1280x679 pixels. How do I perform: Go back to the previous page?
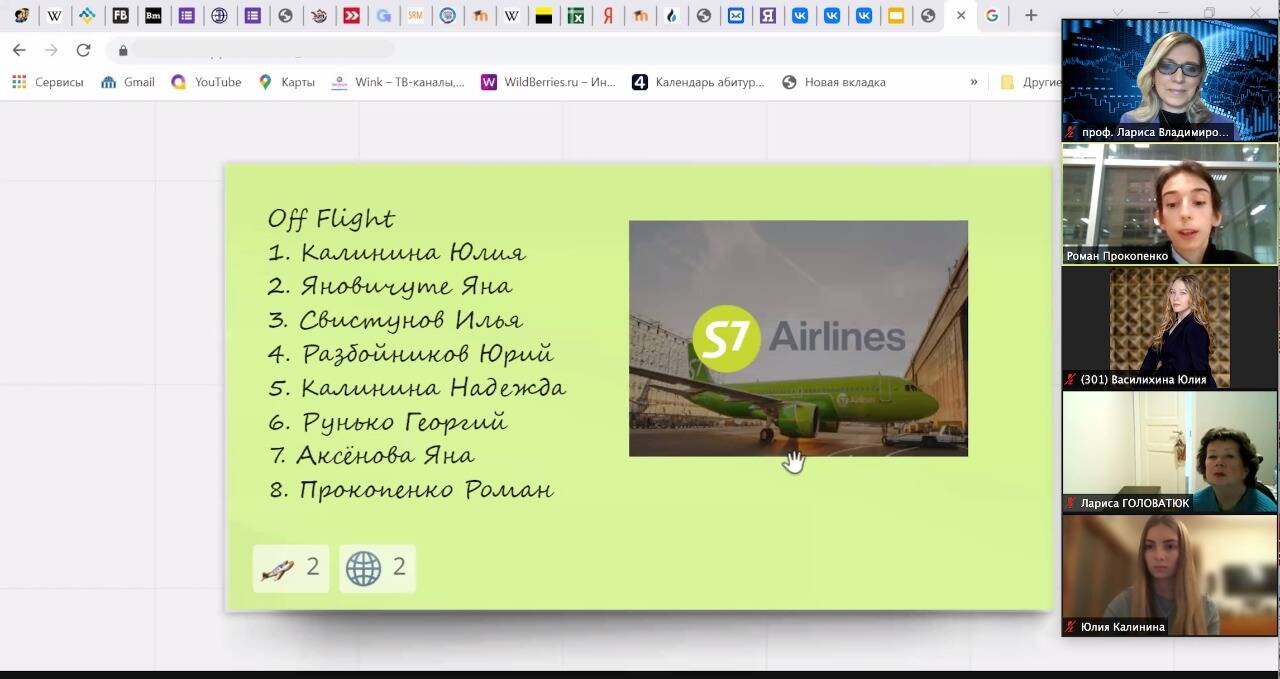click(19, 50)
